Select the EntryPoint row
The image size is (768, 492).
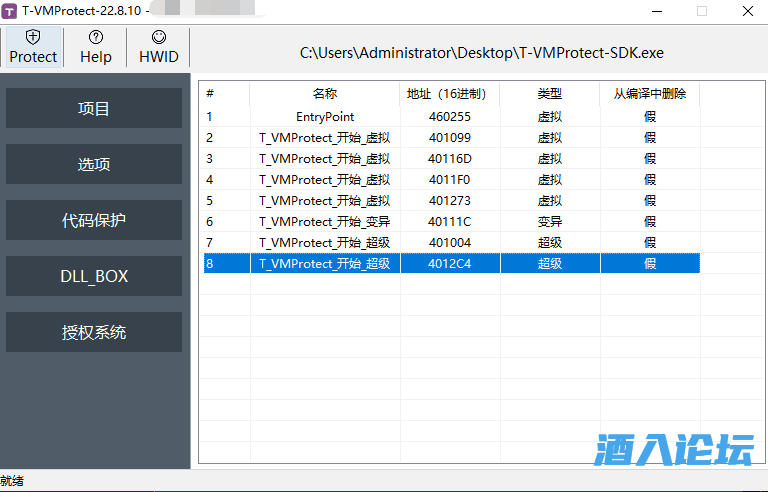(324, 116)
